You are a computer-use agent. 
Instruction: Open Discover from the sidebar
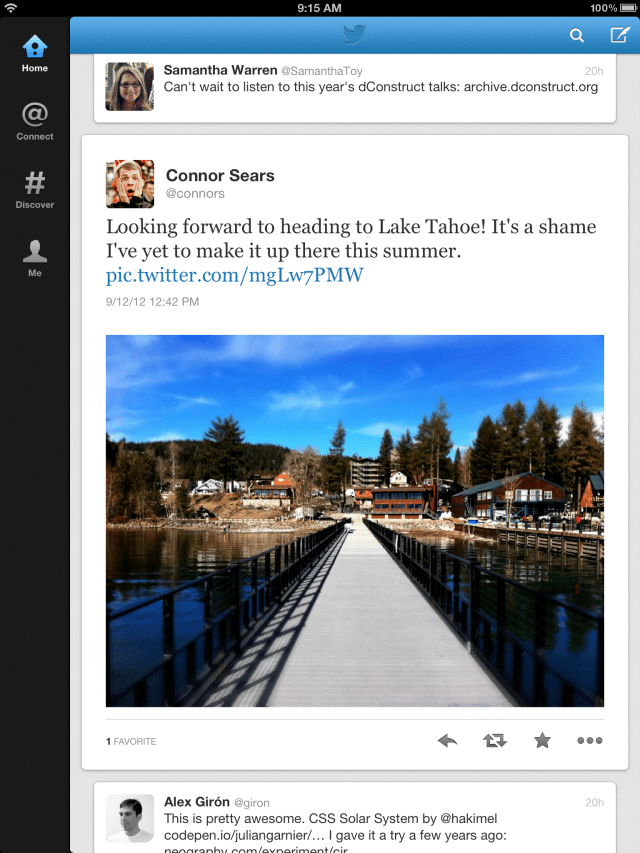click(x=34, y=185)
